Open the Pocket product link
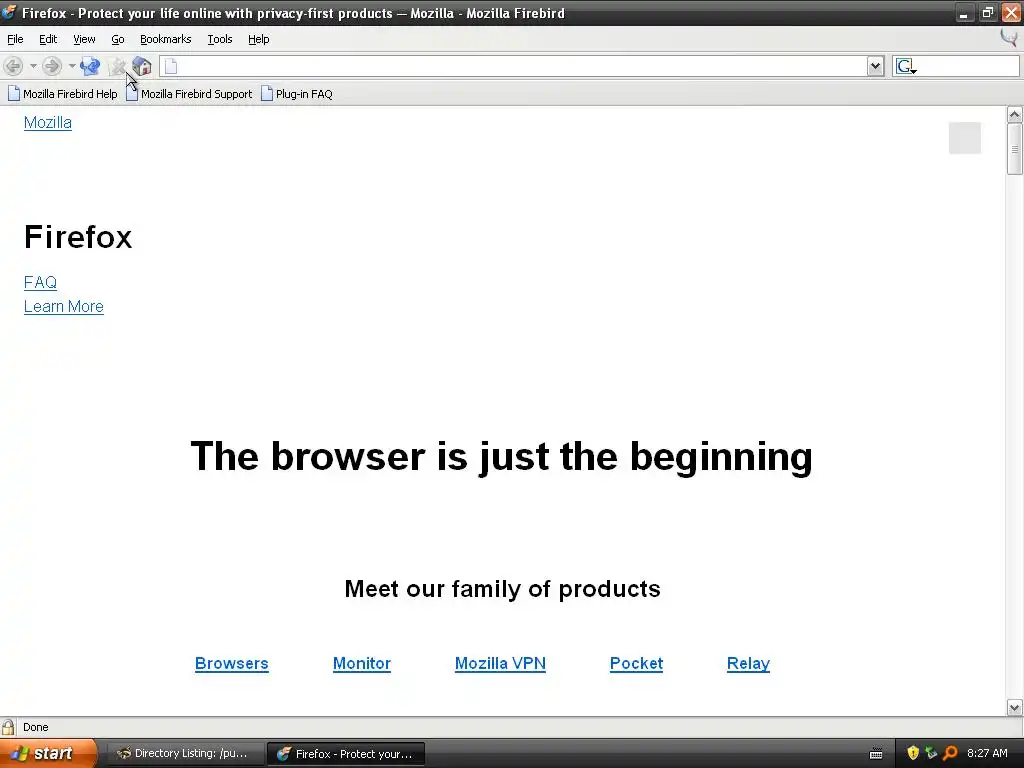The width and height of the screenshot is (1024, 768). 636,664
